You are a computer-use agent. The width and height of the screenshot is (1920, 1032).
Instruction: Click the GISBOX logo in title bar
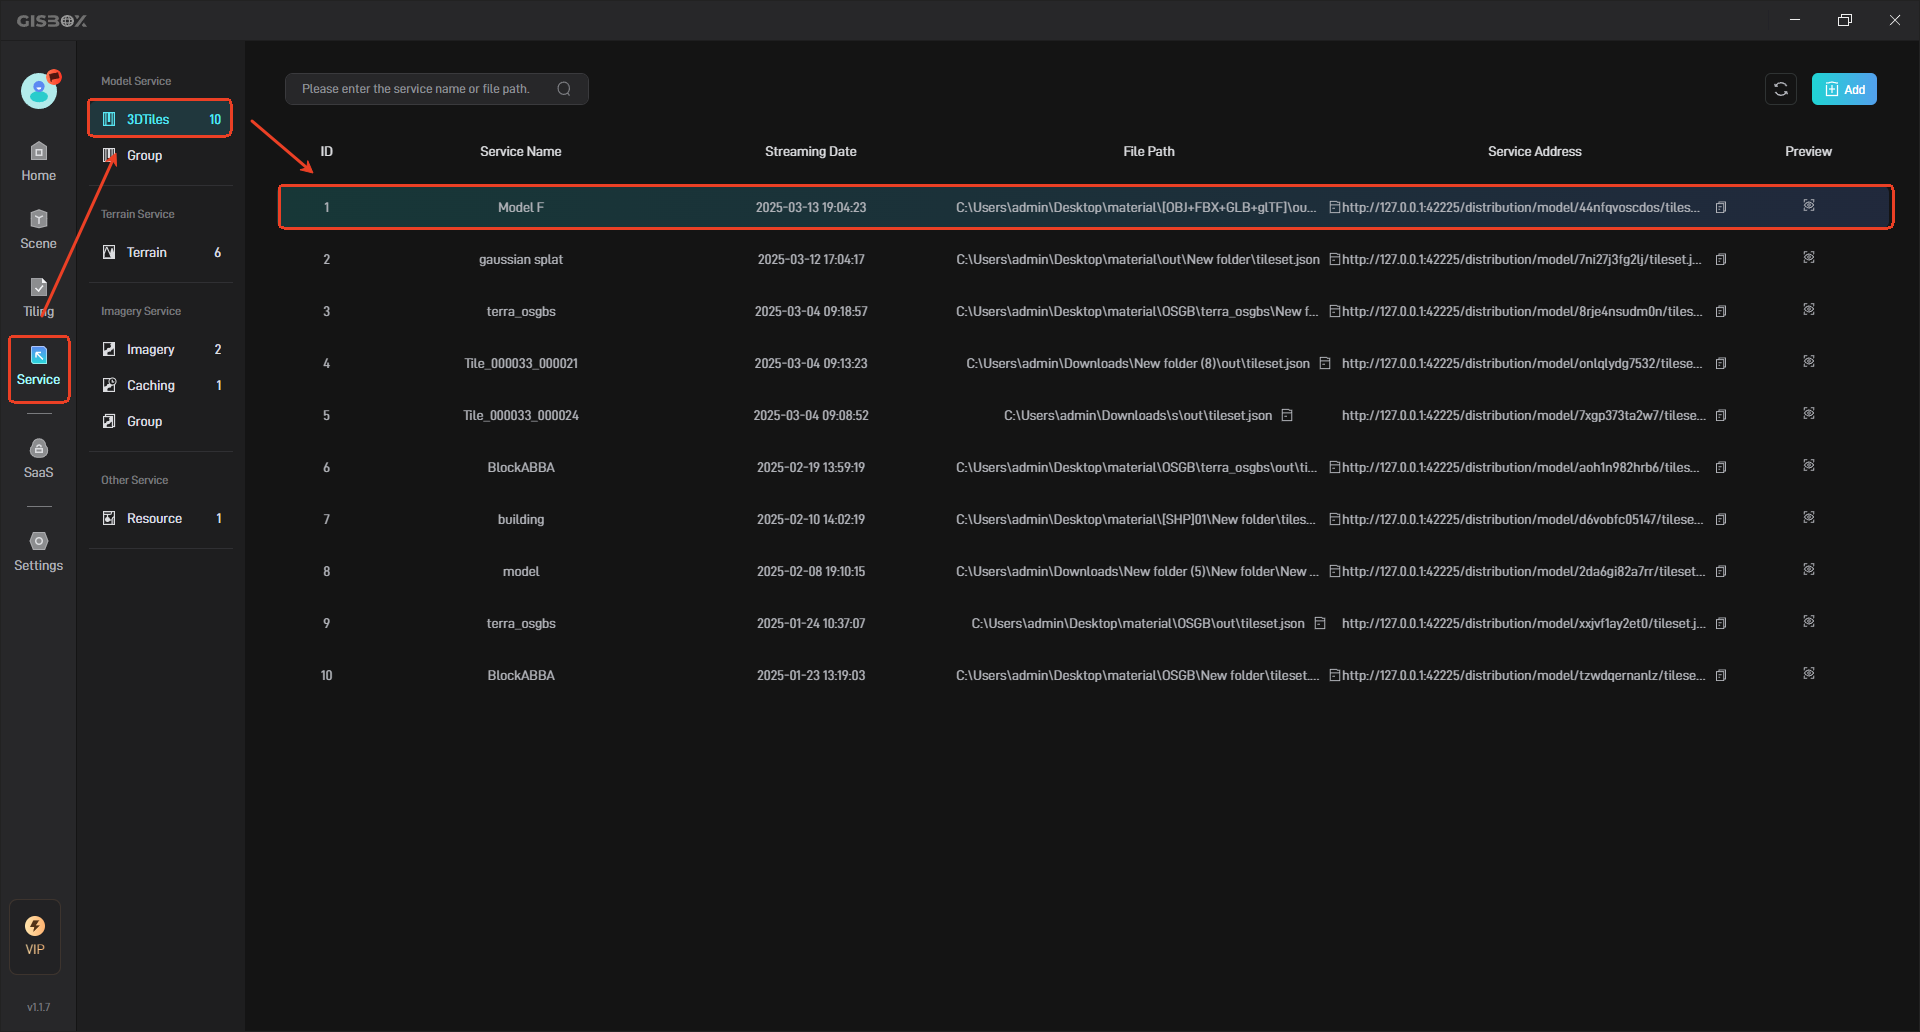point(52,20)
